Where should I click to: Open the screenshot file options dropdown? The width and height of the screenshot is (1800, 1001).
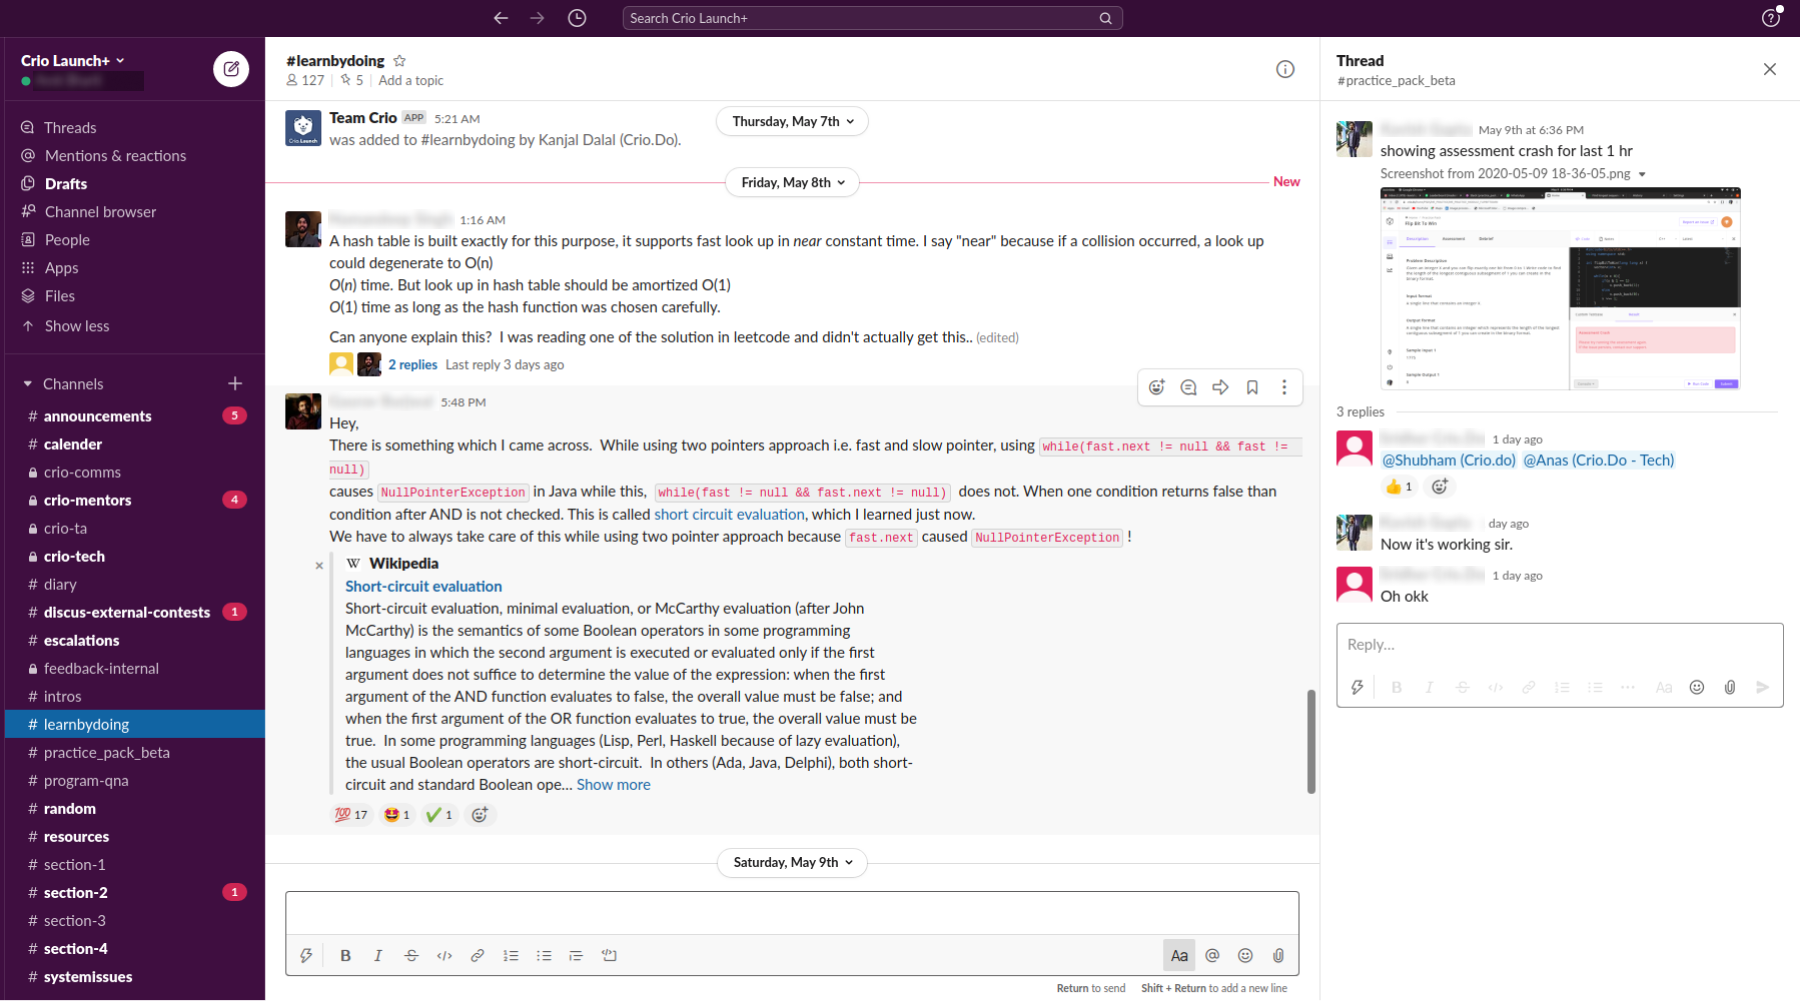pyautogui.click(x=1641, y=174)
